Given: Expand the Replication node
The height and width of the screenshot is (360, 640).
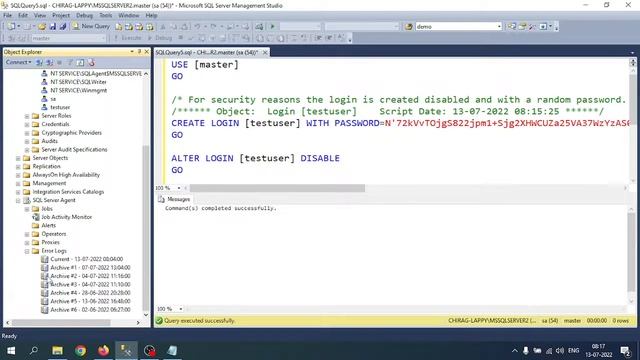Looking at the screenshot, I should tap(18, 167).
